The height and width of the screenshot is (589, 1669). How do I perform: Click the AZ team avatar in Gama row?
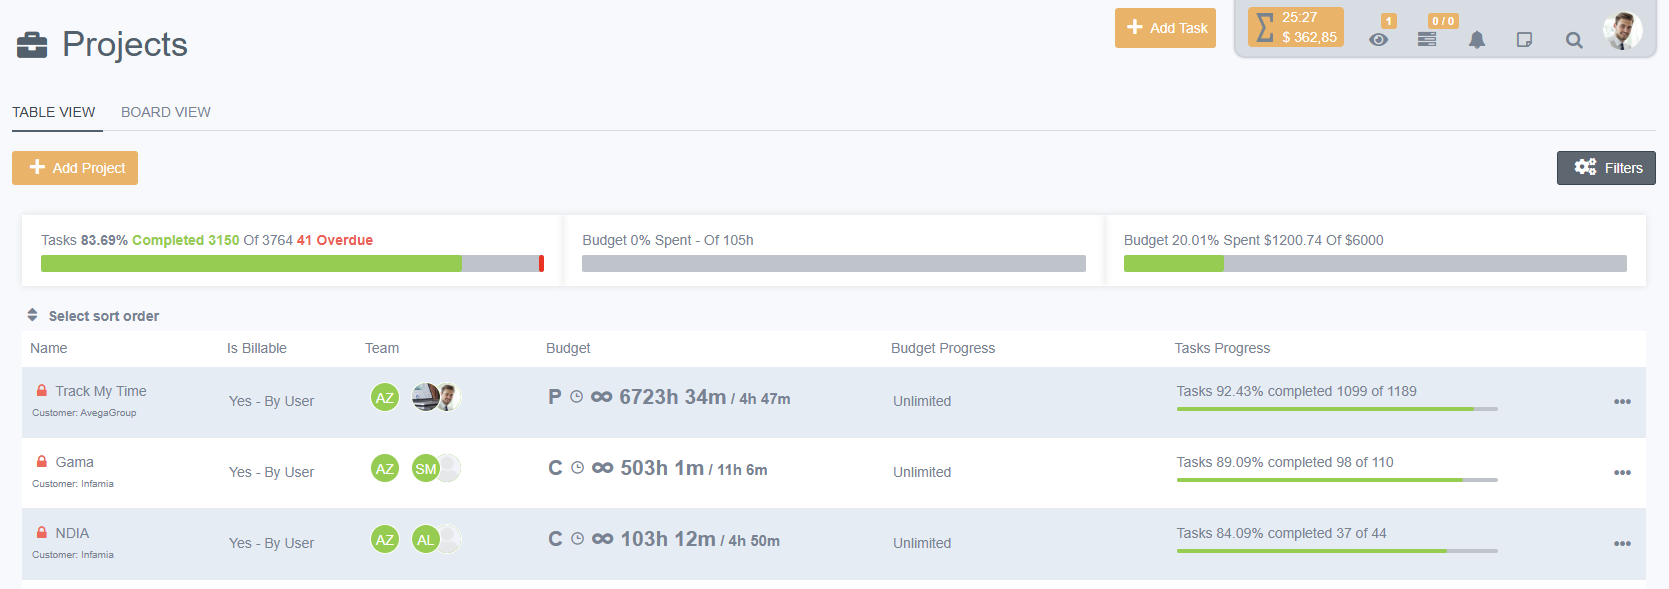click(x=385, y=469)
